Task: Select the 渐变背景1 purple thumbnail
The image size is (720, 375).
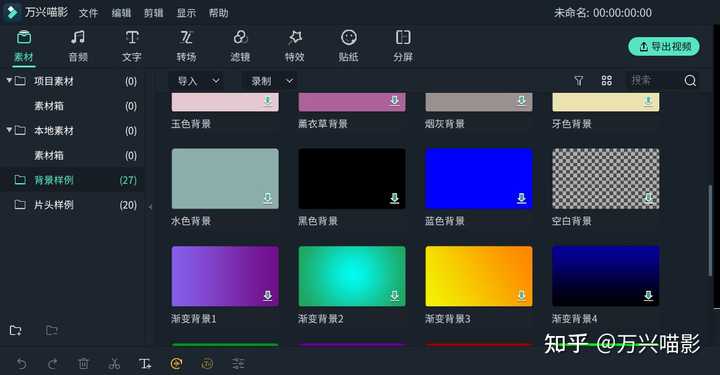Action: tap(225, 276)
